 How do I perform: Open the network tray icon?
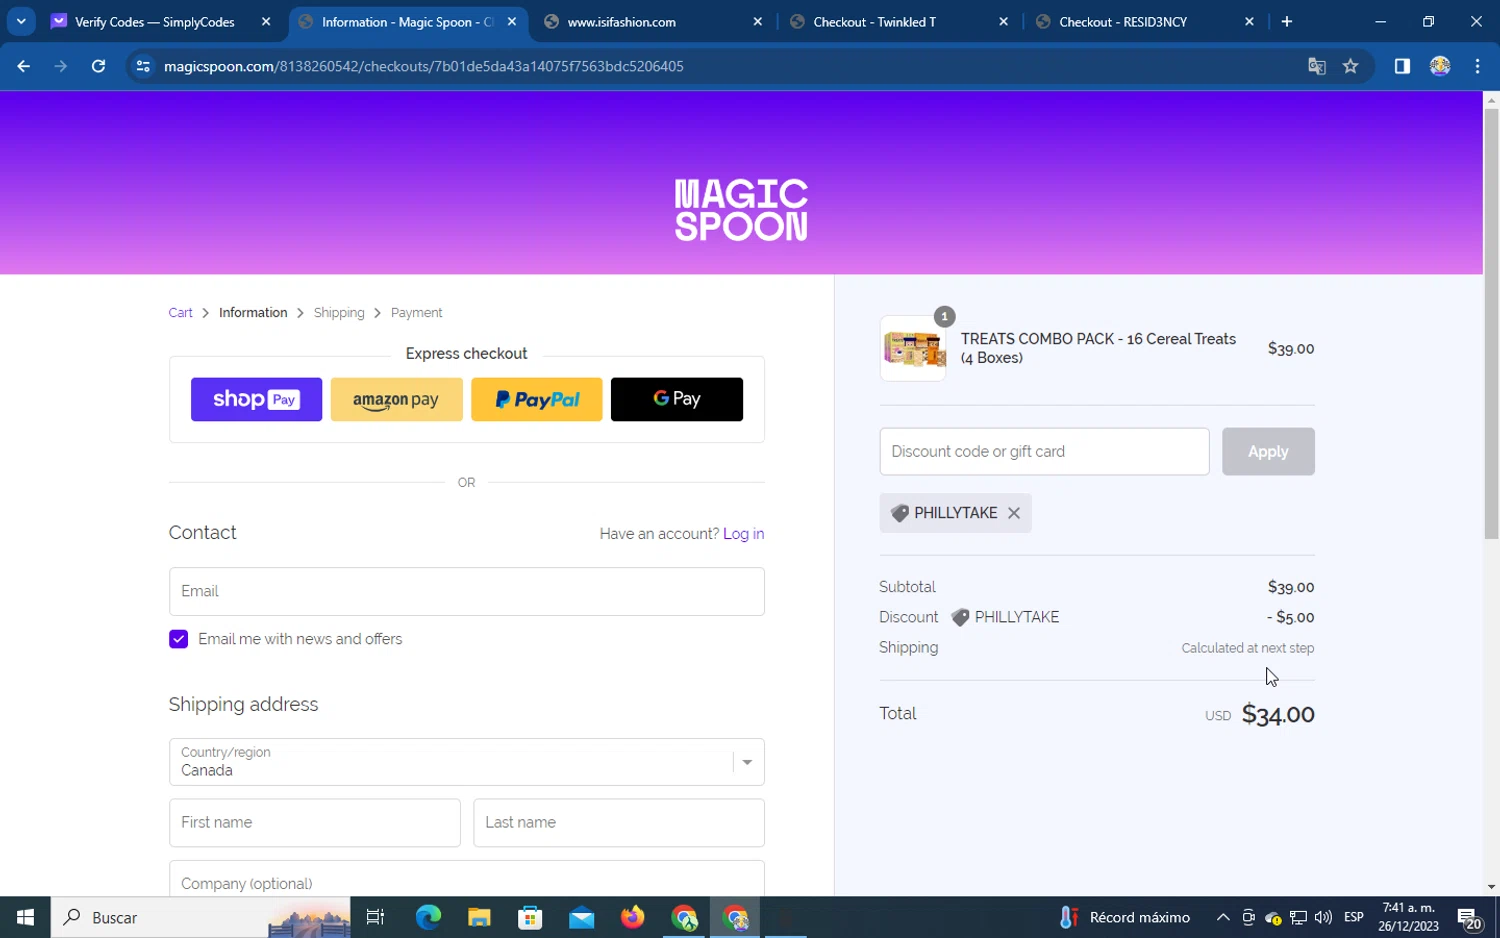point(1298,917)
